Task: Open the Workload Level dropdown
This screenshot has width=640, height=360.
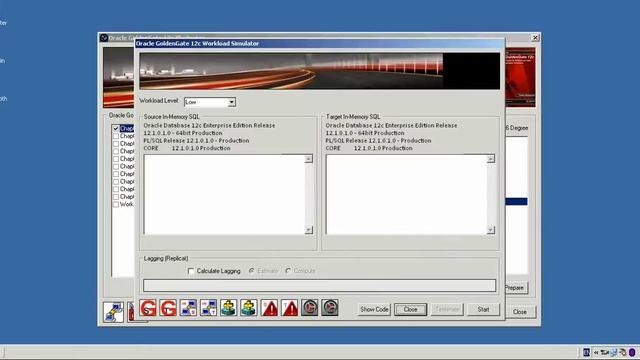Action: 231,102
